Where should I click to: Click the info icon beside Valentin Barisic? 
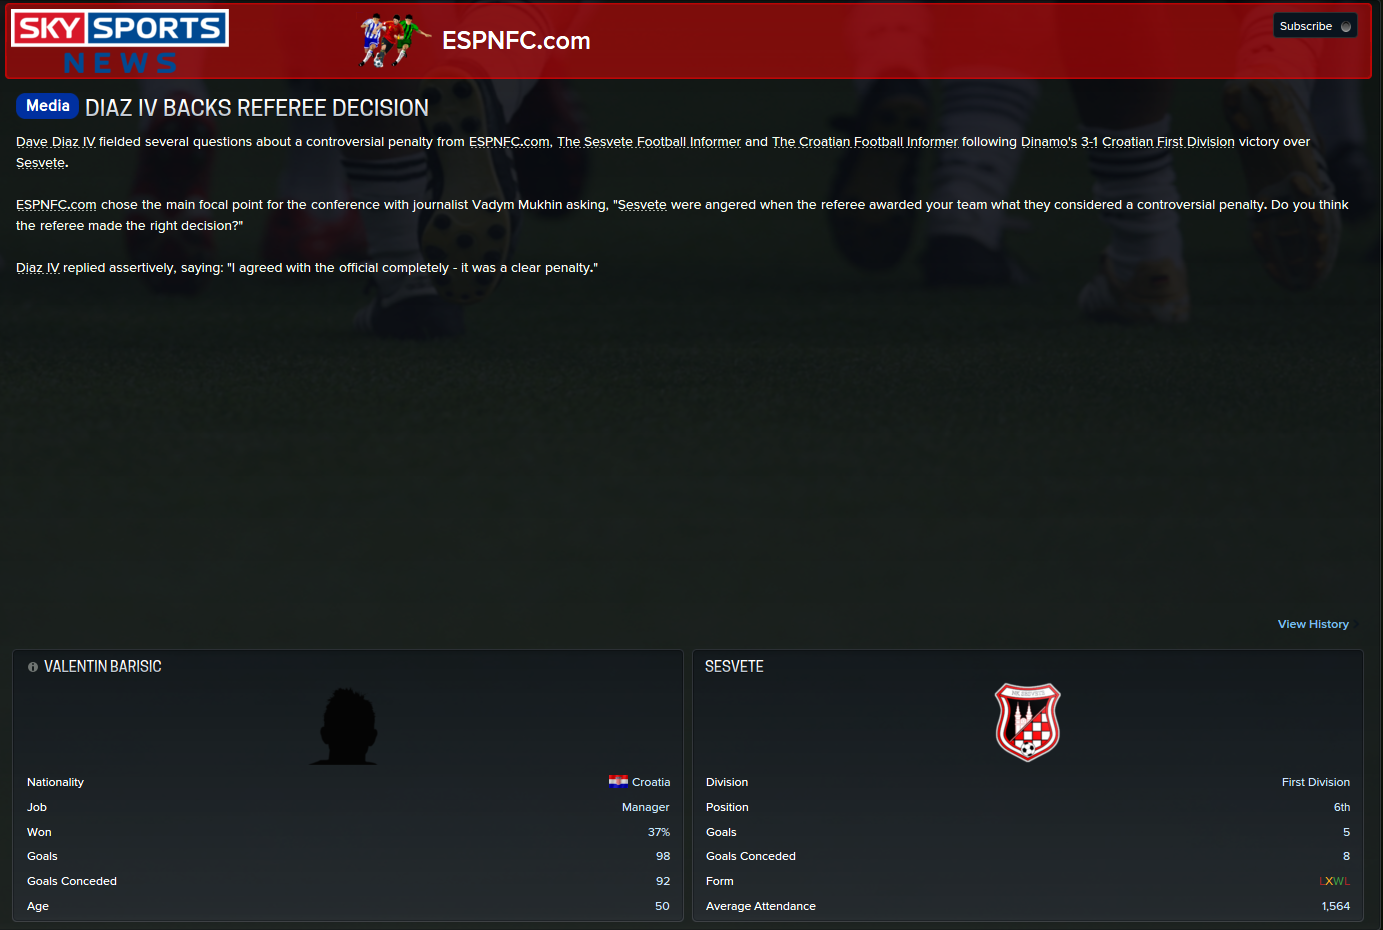pyautogui.click(x=33, y=667)
